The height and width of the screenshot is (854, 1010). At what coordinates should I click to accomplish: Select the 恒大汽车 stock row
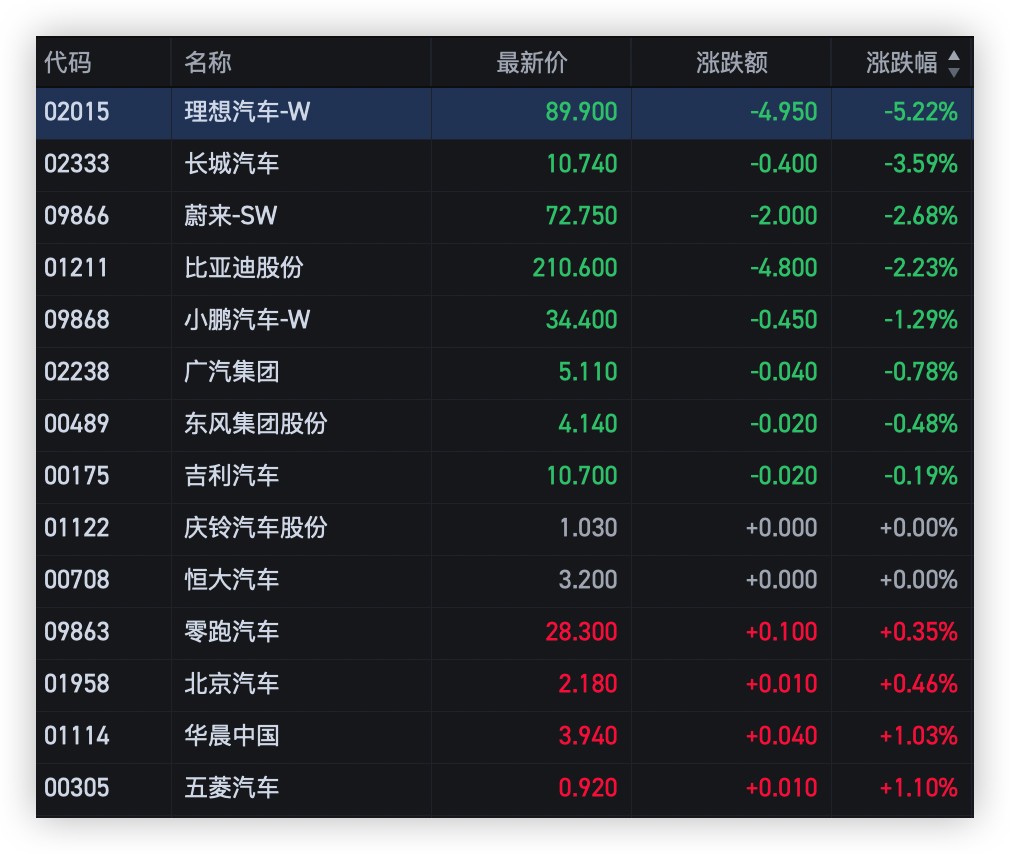coord(232,580)
